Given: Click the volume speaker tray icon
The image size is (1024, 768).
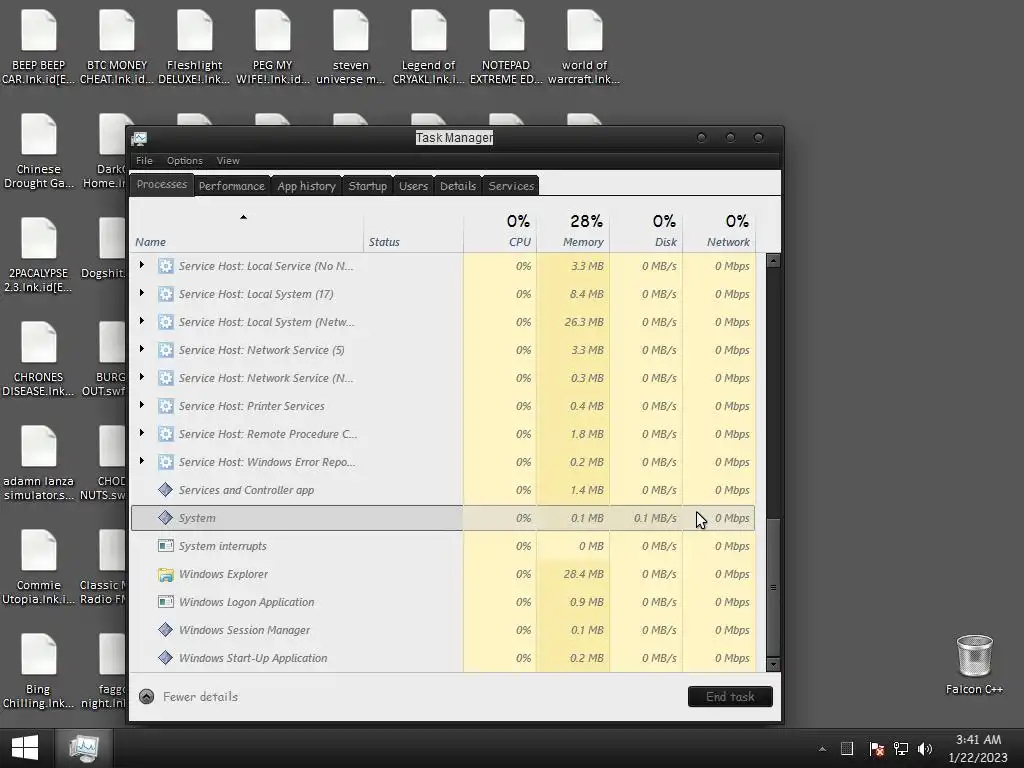Looking at the screenshot, I should tap(925, 749).
